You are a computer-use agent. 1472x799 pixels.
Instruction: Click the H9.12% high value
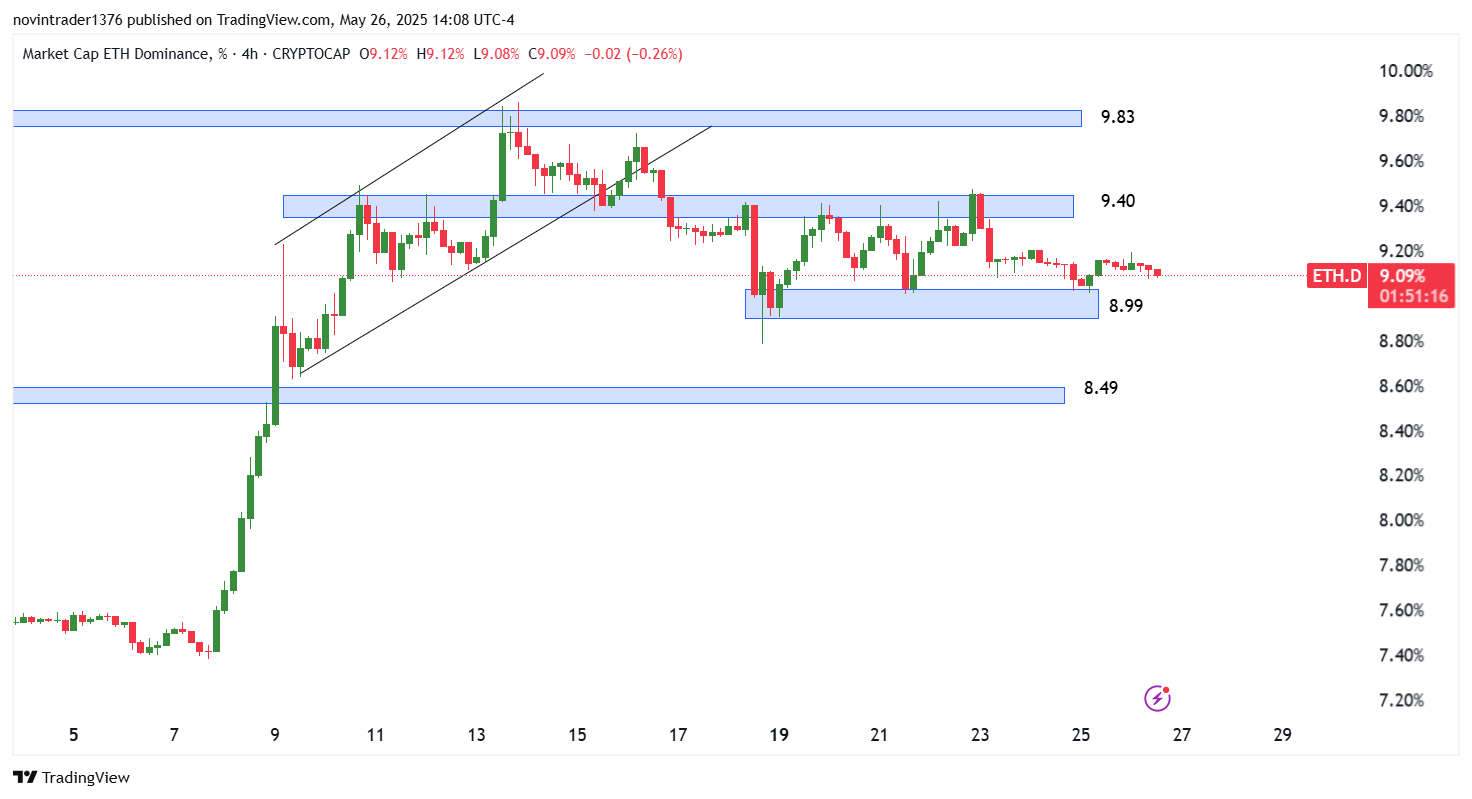point(441,54)
